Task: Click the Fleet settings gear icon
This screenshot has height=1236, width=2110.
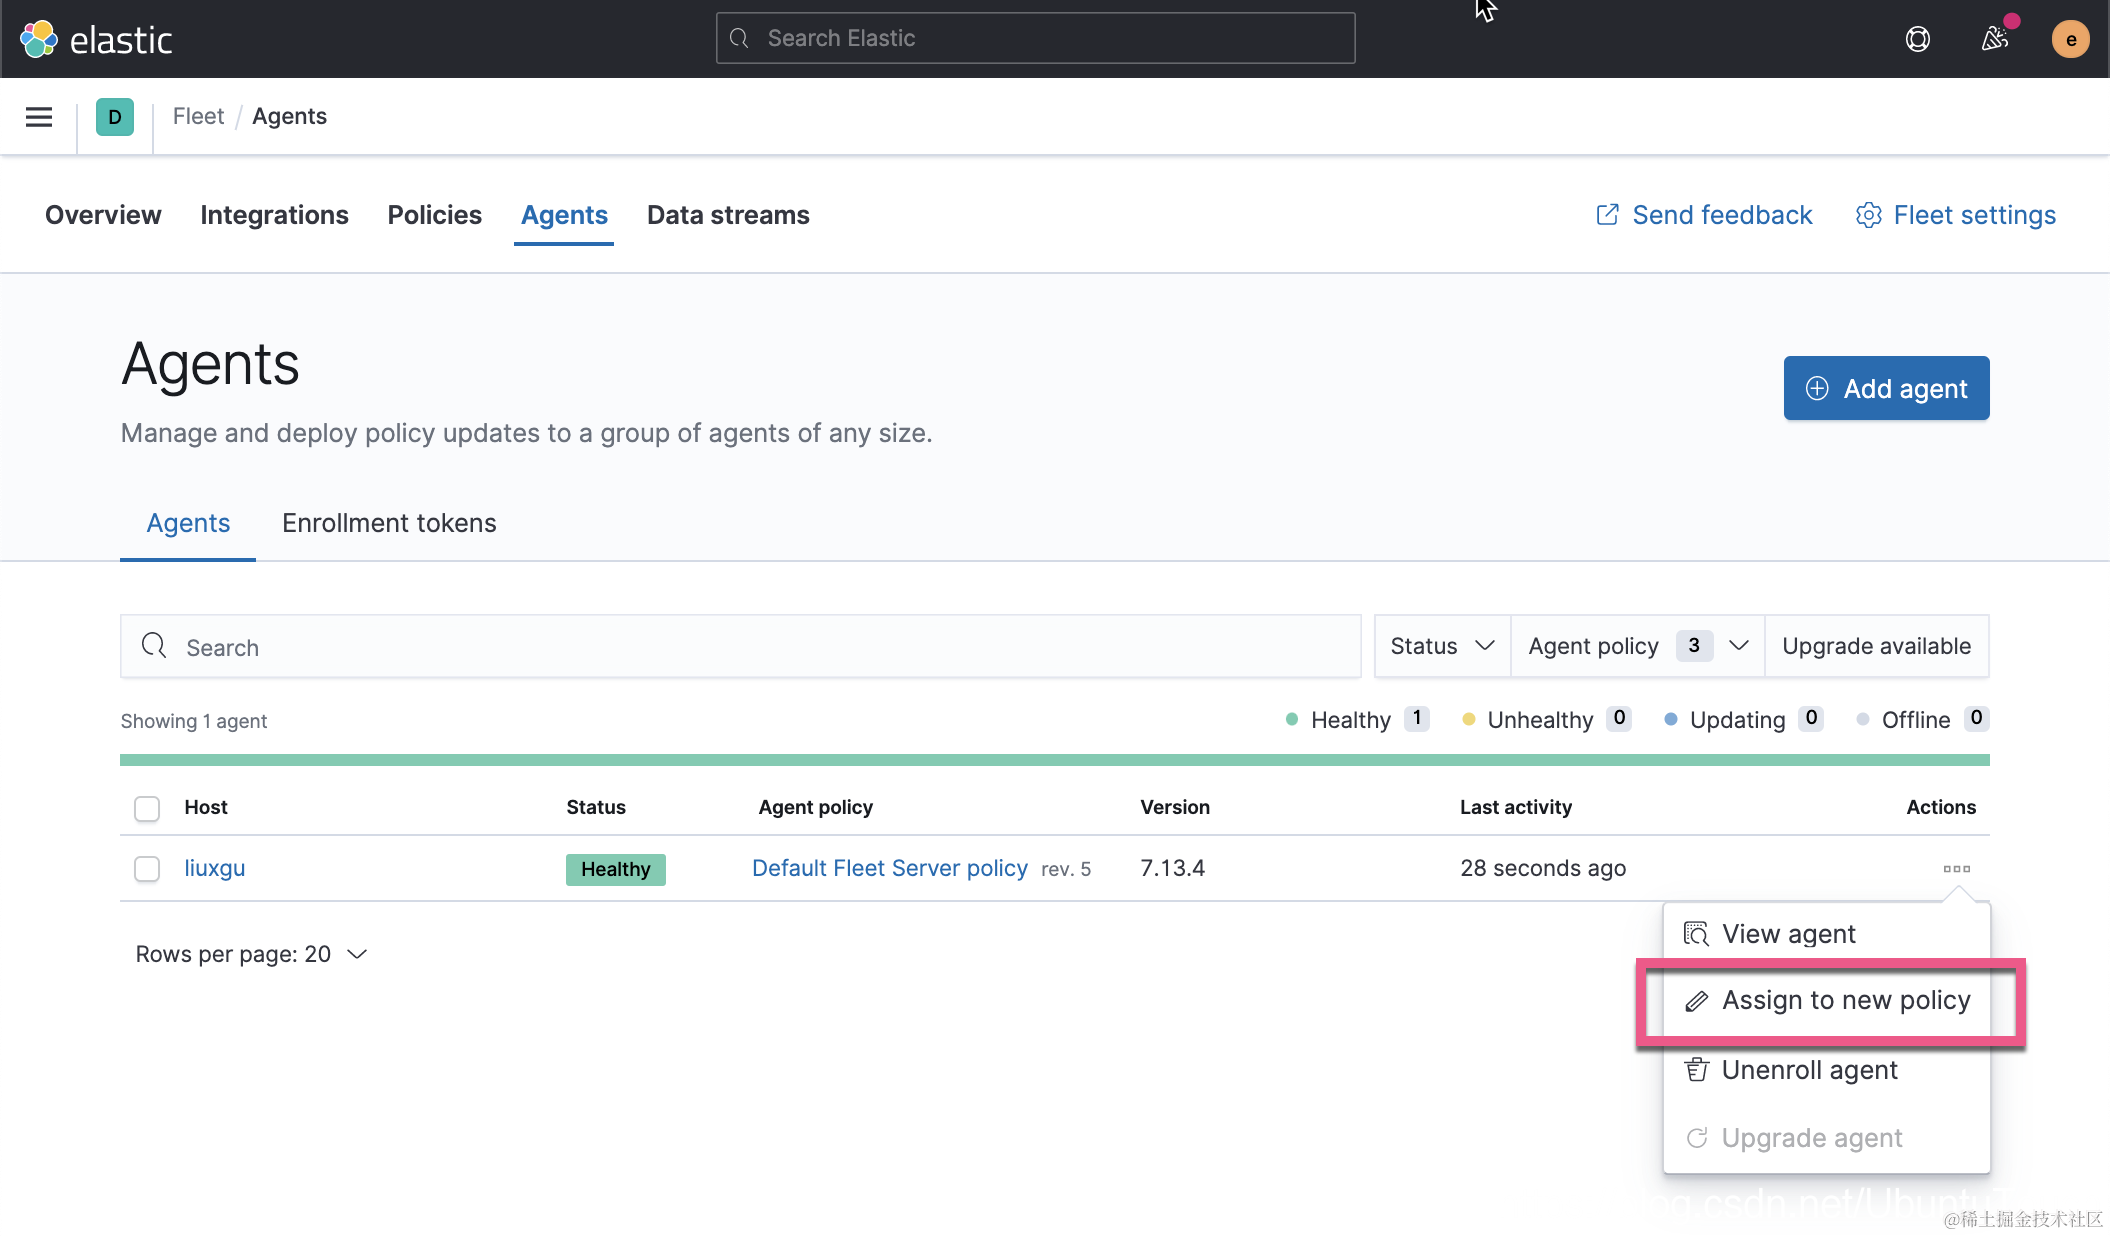Action: 1868,215
